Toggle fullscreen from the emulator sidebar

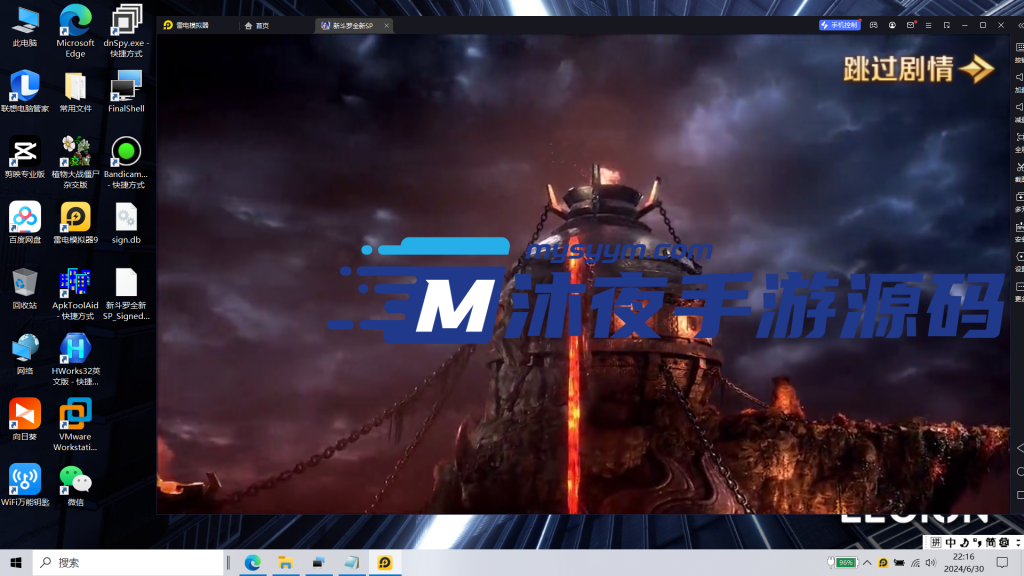pyautogui.click(x=1019, y=137)
